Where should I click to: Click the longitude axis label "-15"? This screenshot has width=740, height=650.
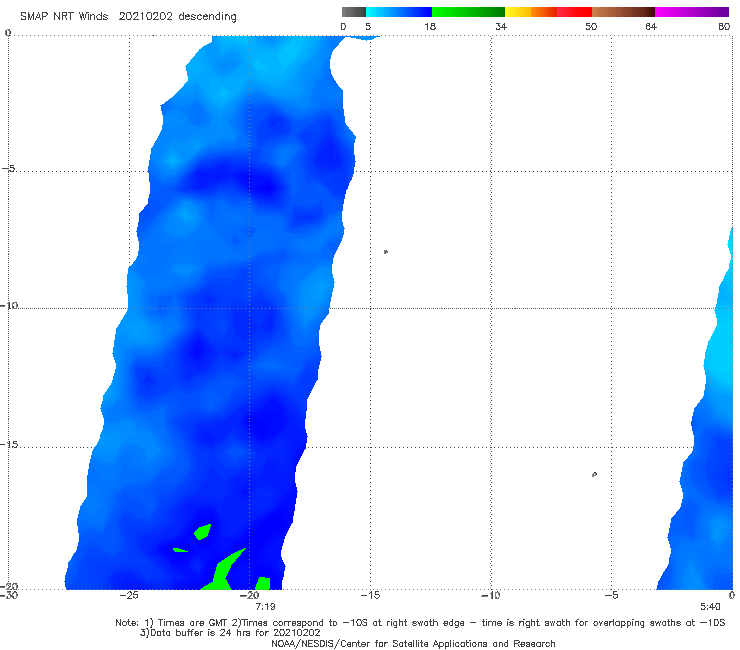click(x=370, y=595)
